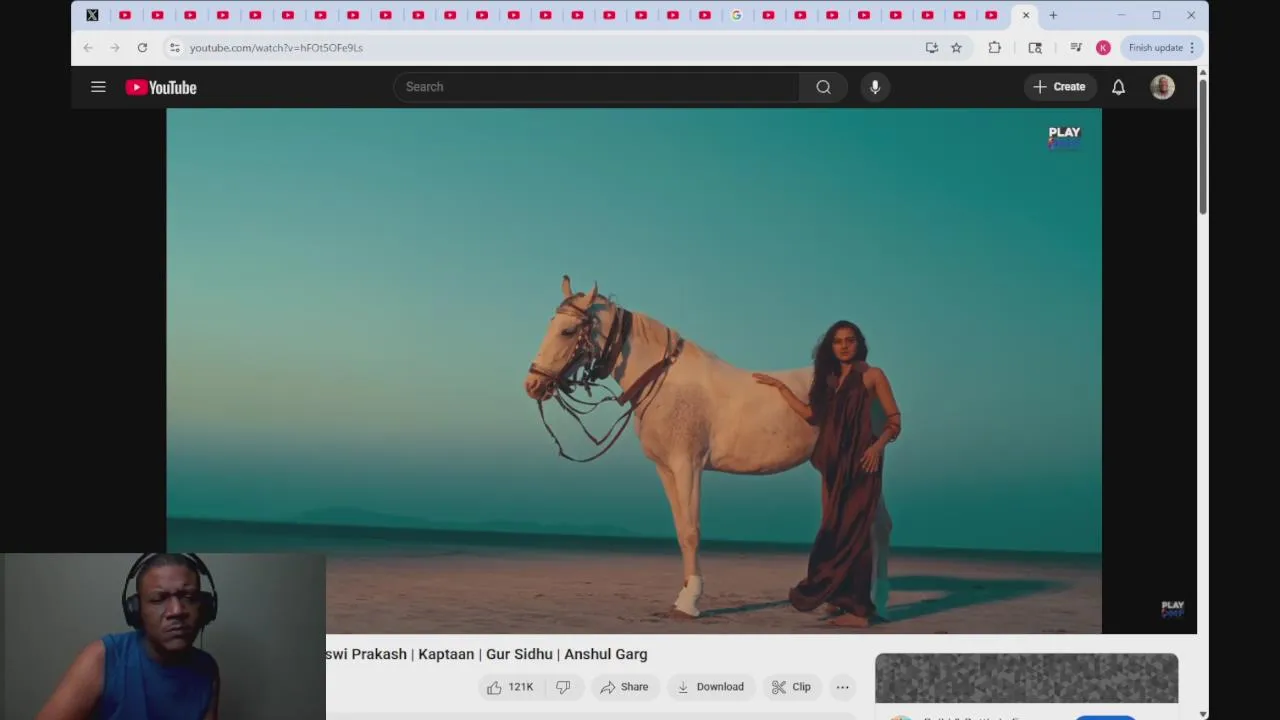Open the YouTube account avatar menu
Screen dimensions: 1280x720
(x=1162, y=87)
